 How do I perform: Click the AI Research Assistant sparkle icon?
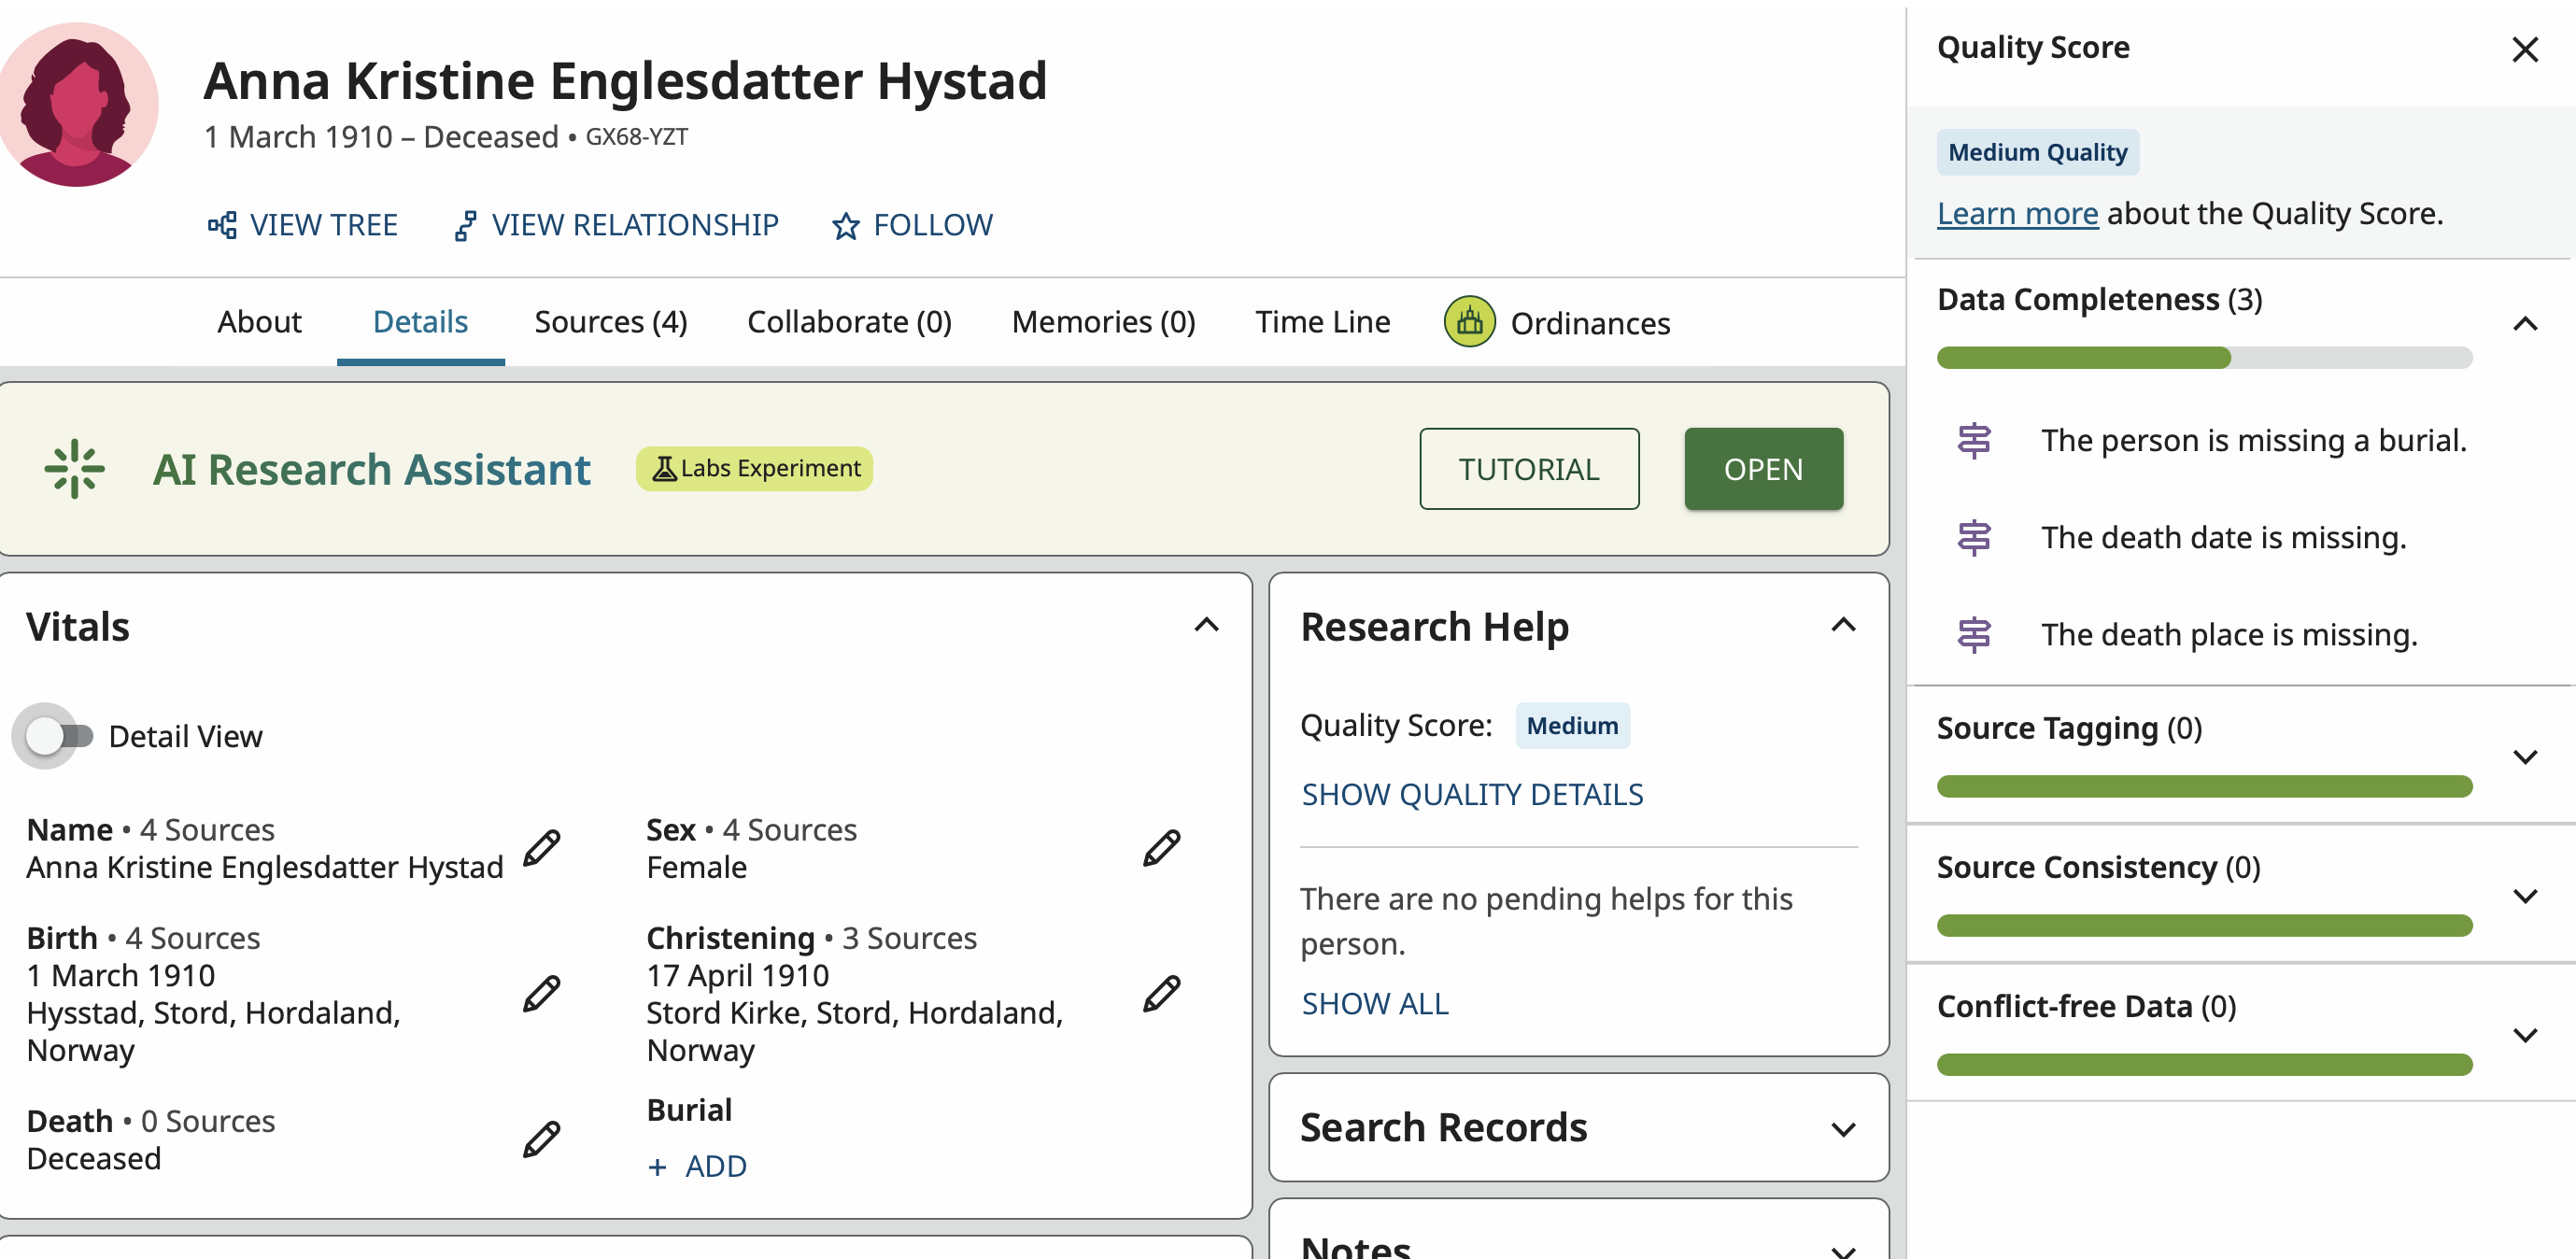click(74, 468)
